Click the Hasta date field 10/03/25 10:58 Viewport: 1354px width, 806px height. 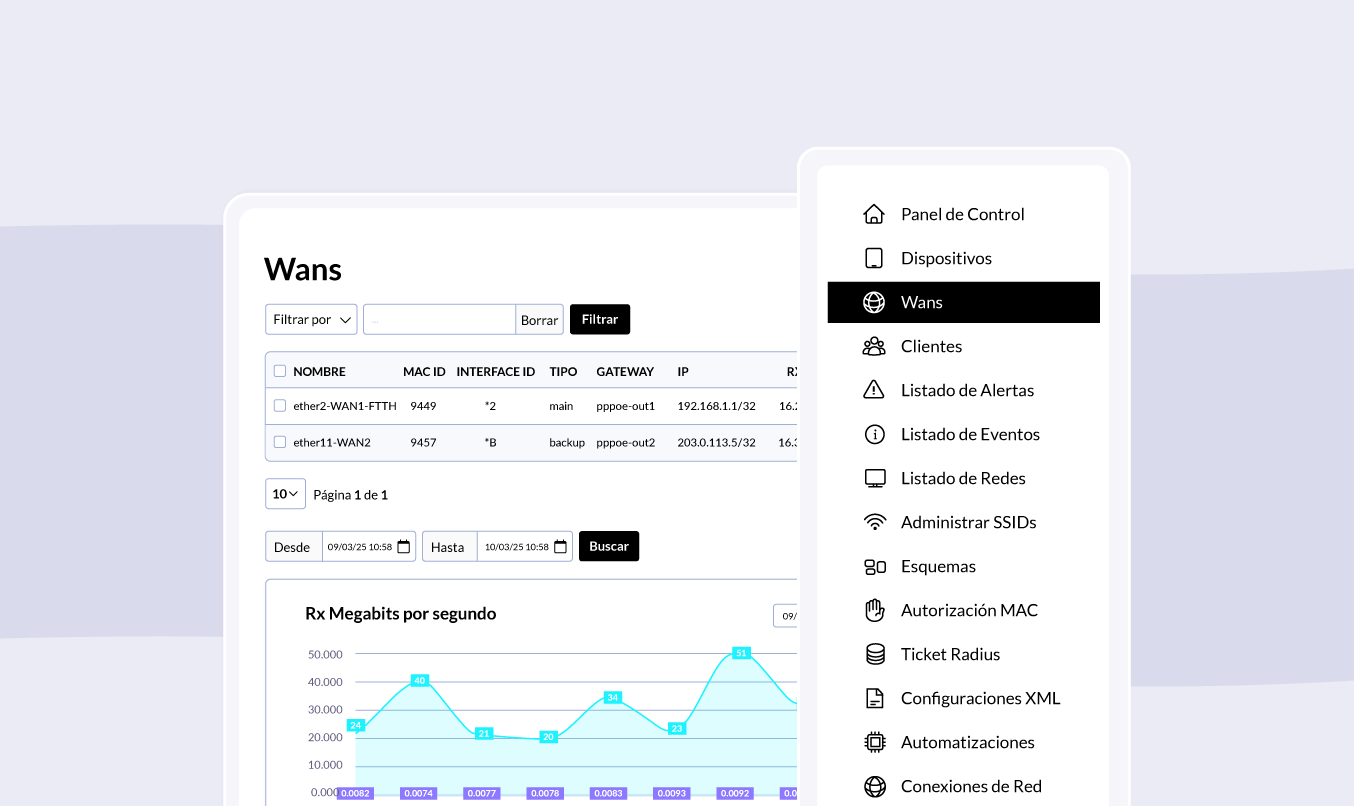pyautogui.click(x=525, y=547)
